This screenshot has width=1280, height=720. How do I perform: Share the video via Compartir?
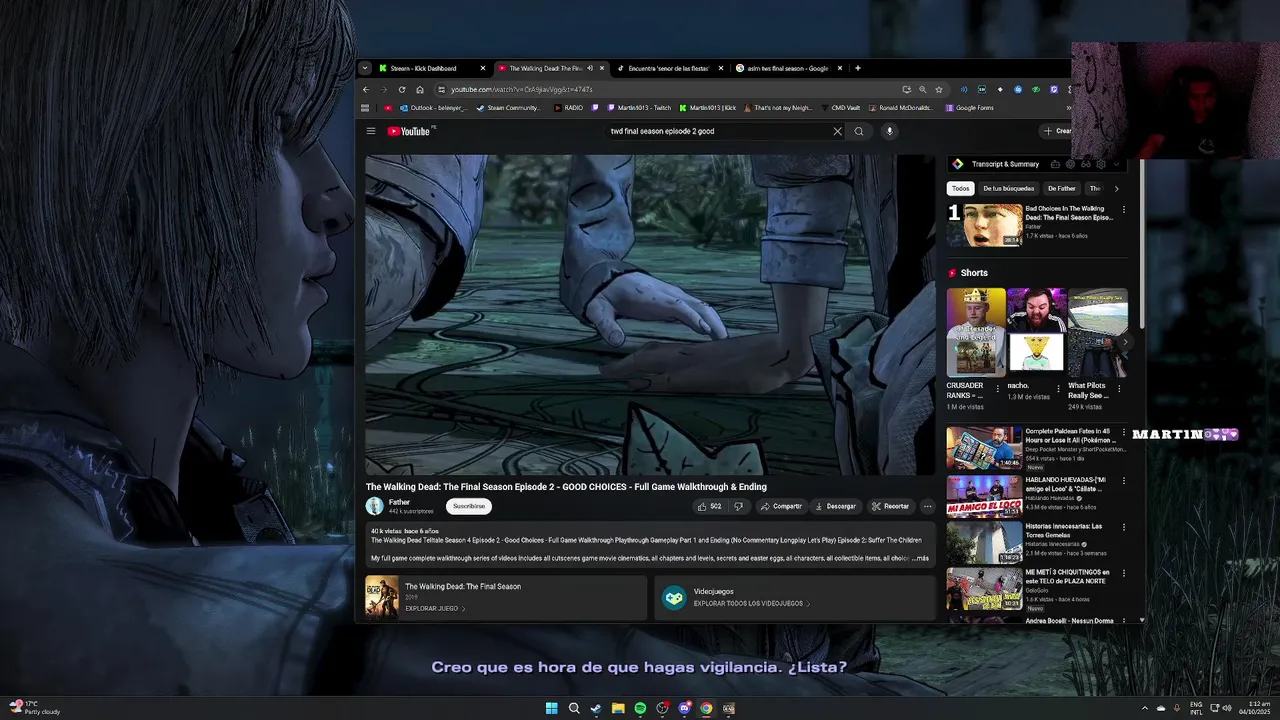781,506
